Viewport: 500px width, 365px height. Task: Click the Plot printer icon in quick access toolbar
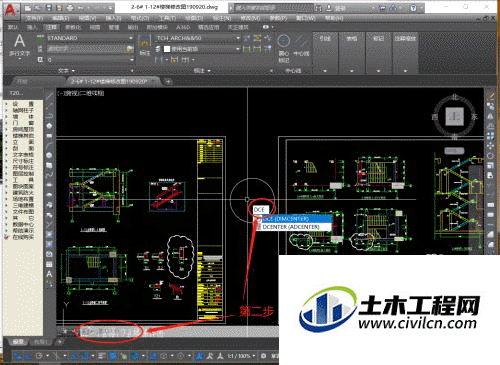click(70, 8)
